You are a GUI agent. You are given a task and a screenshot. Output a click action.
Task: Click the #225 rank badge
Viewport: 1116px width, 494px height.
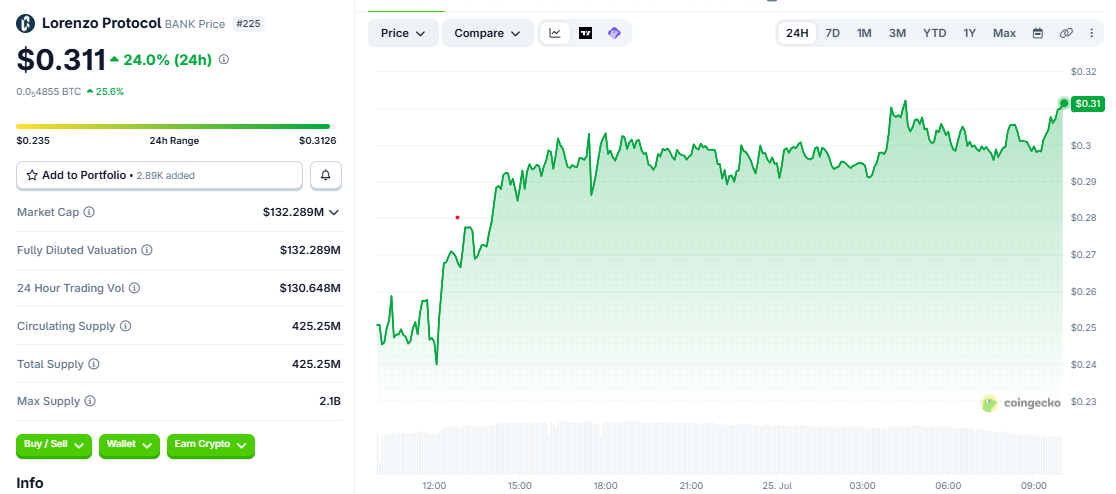point(248,23)
